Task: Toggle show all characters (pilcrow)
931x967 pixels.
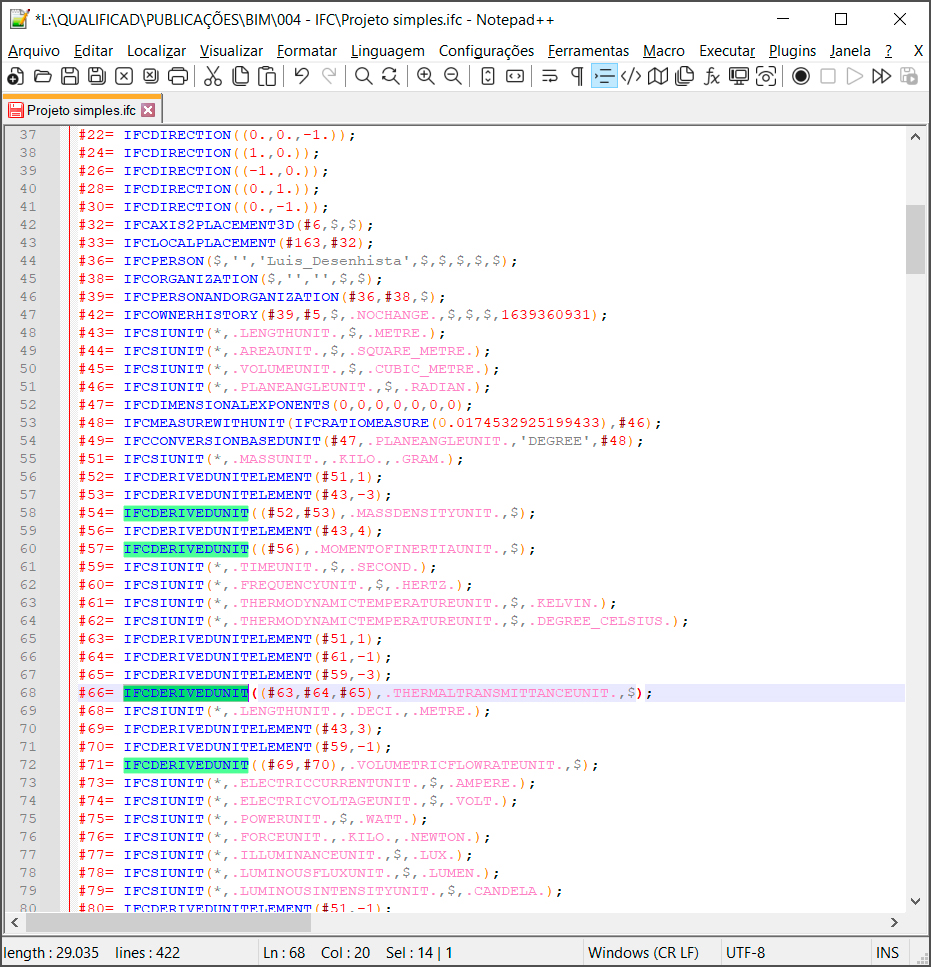Action: tap(576, 76)
